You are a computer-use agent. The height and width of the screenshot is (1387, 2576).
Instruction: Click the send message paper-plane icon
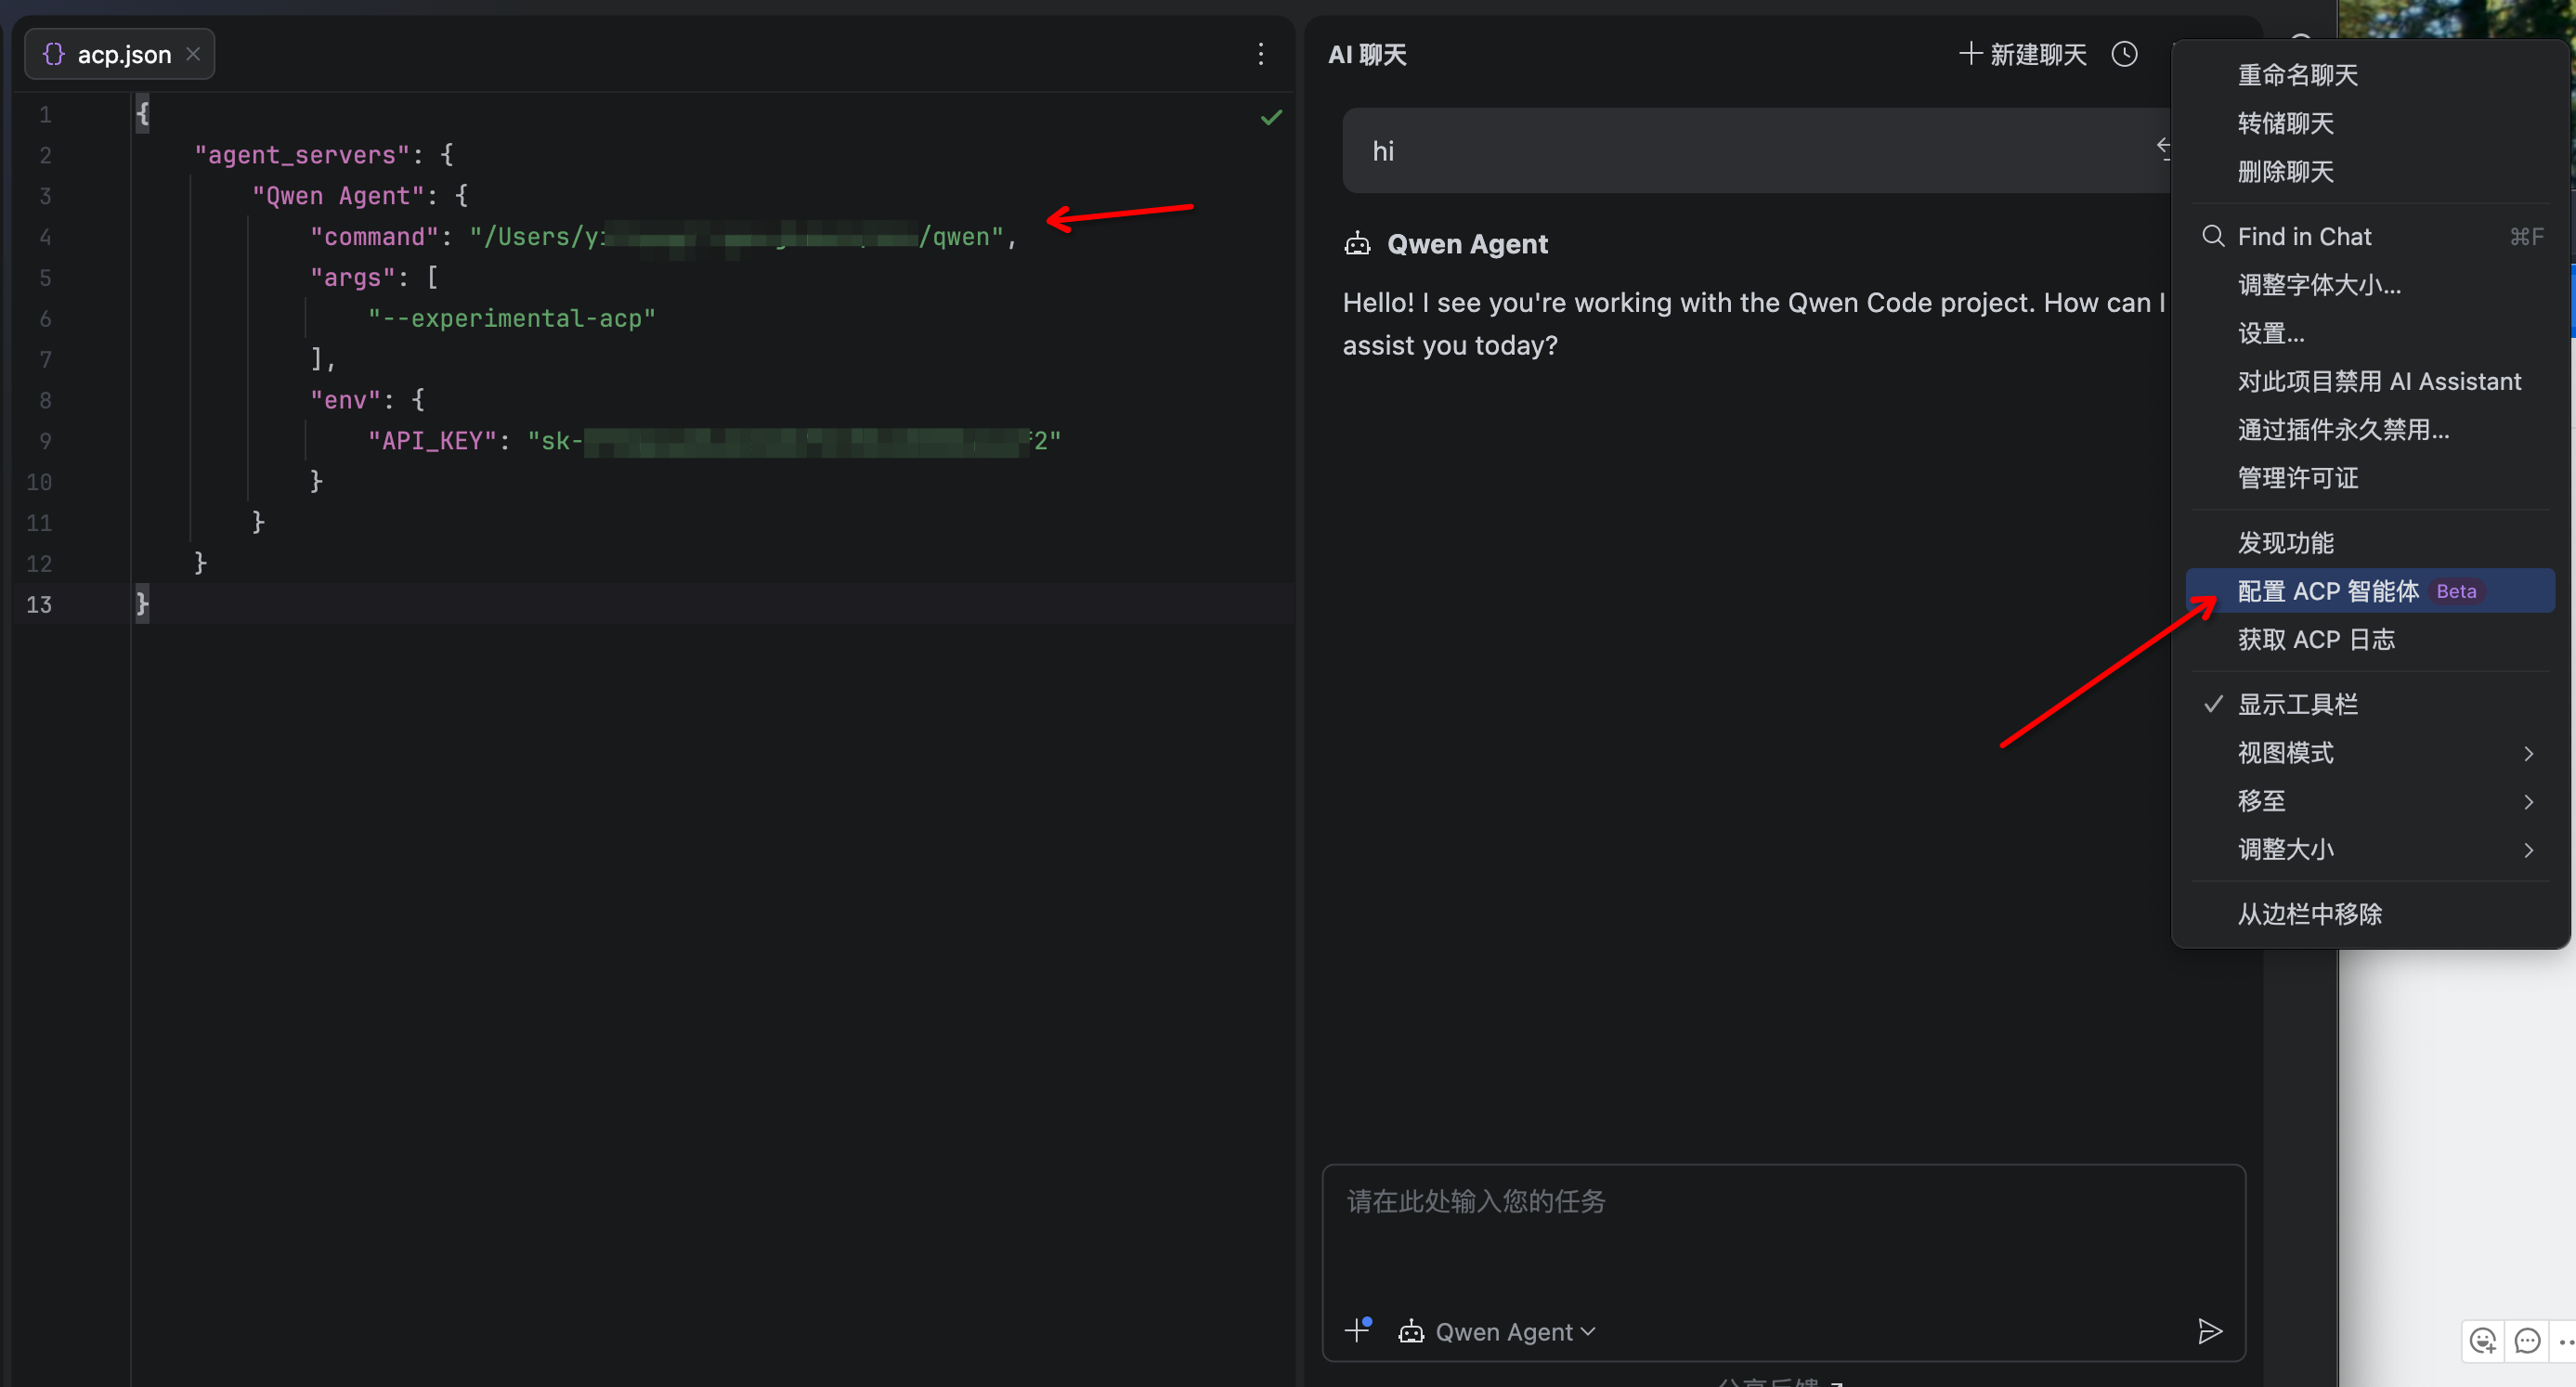point(2211,1331)
